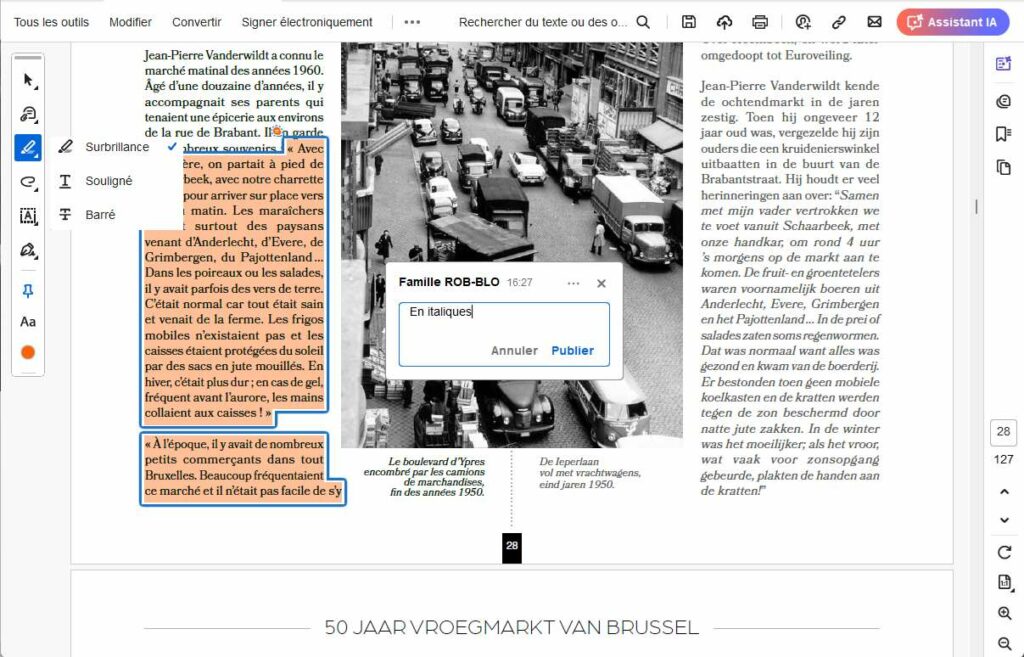The image size is (1024, 657).
Task: Cancel the comment with Annuler
Action: pos(515,351)
